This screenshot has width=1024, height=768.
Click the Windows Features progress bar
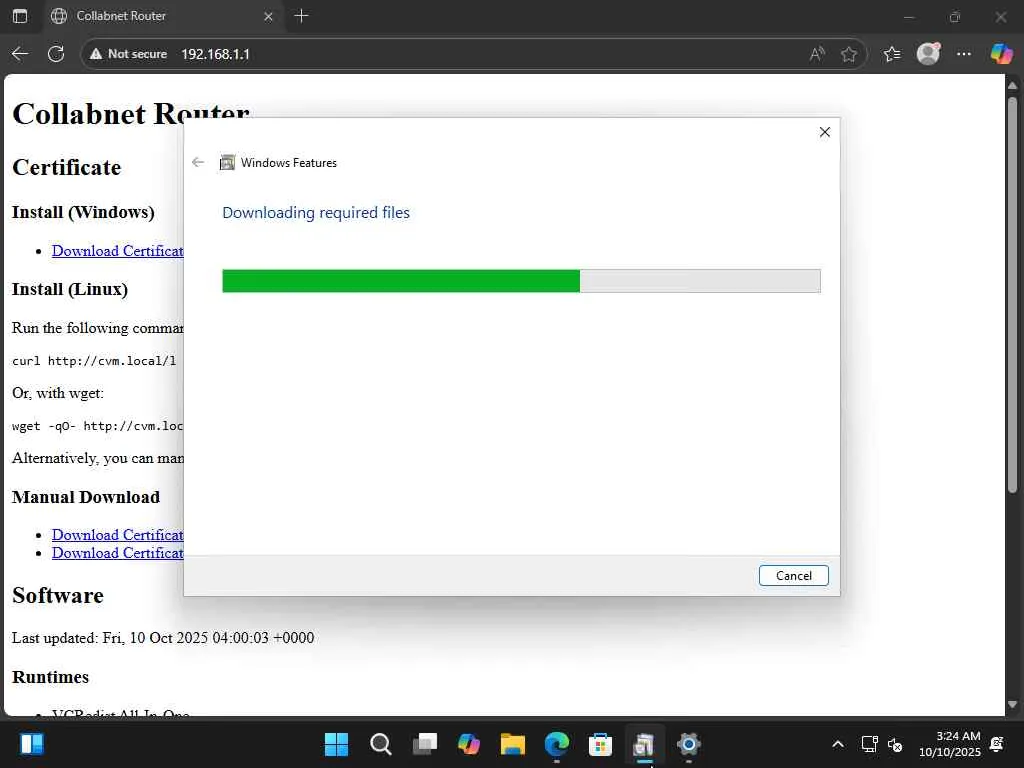521,281
